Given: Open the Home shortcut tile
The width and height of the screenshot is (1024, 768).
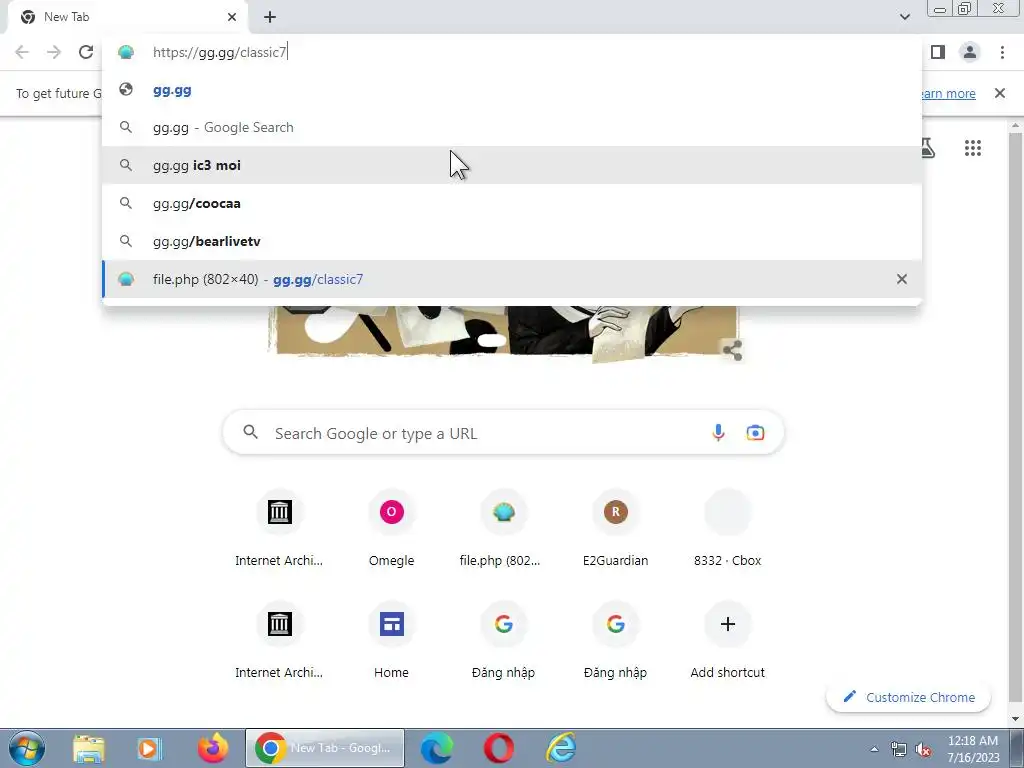Looking at the screenshot, I should [x=391, y=641].
